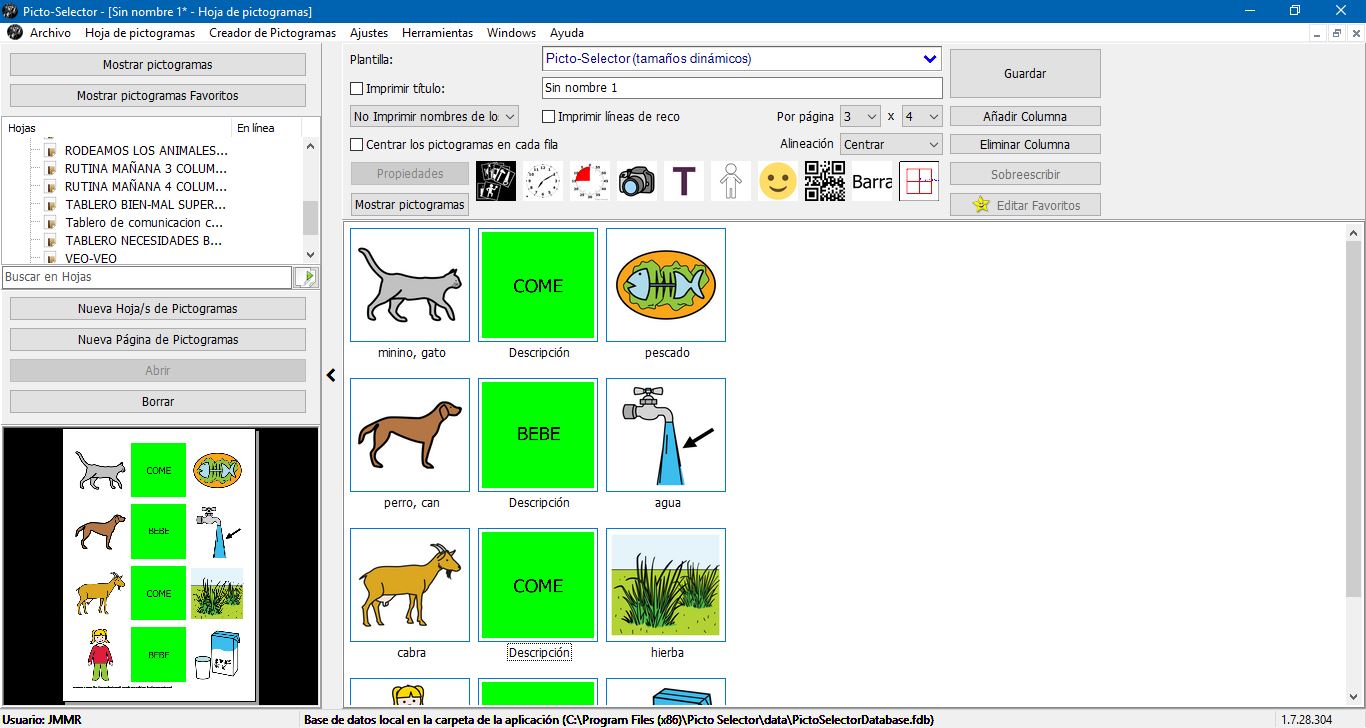Insert a photo using the camera tool
The image size is (1366, 728).
(x=637, y=181)
